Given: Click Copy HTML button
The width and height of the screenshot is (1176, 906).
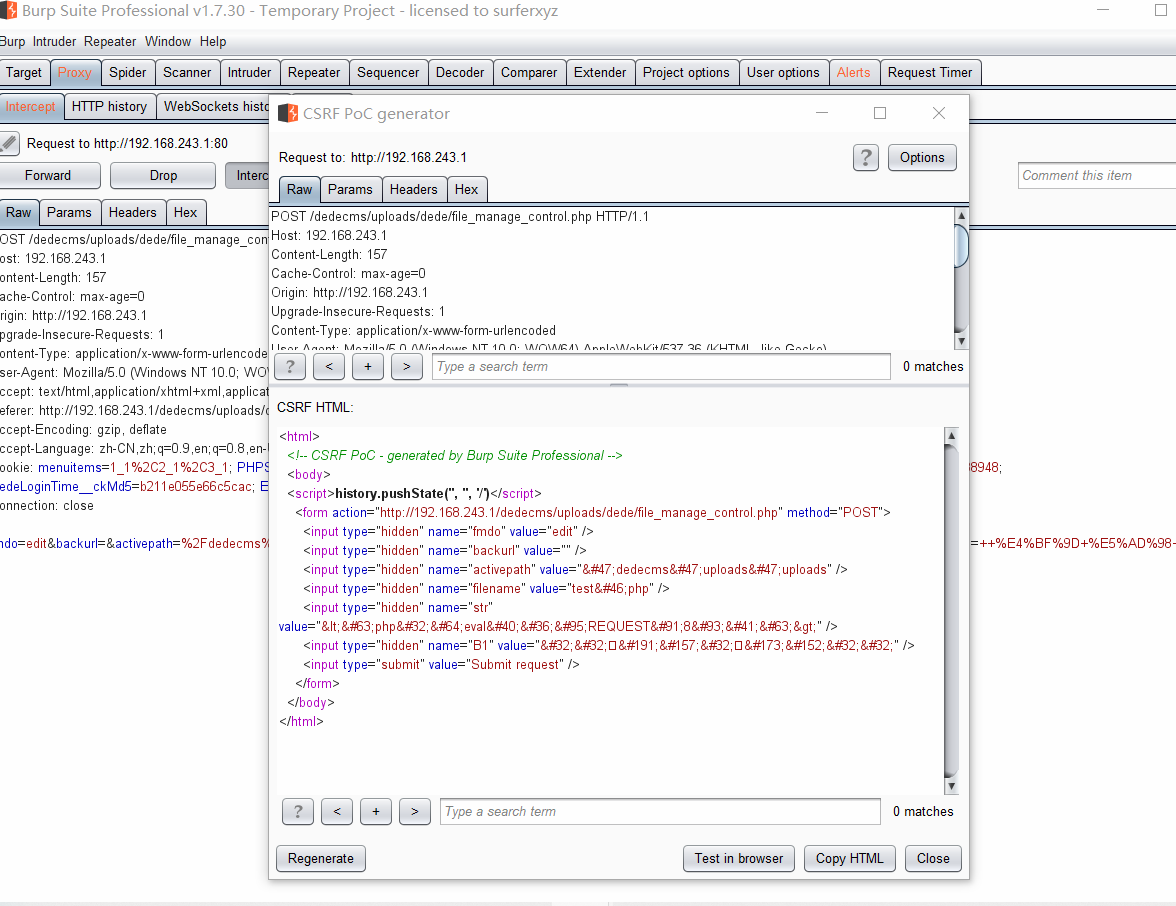Looking at the screenshot, I should pos(850,859).
